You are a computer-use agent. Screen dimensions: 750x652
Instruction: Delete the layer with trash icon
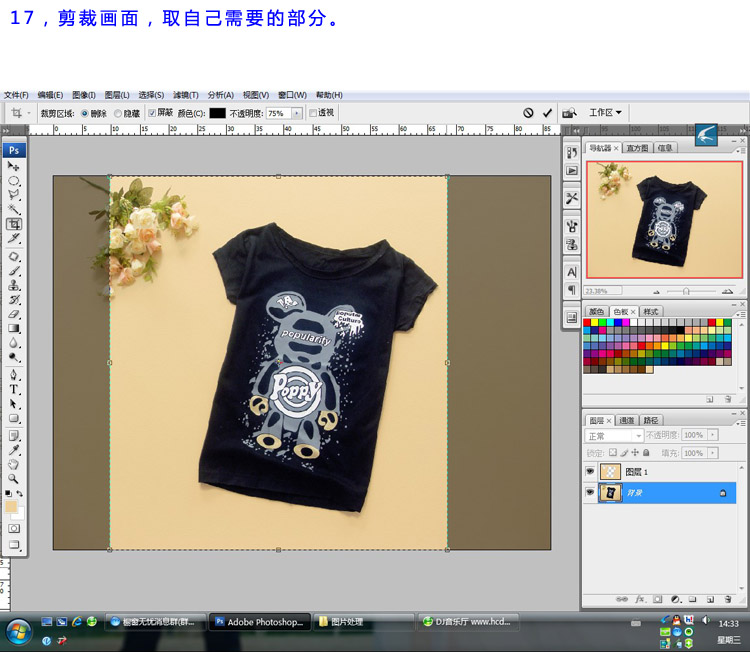(728, 599)
